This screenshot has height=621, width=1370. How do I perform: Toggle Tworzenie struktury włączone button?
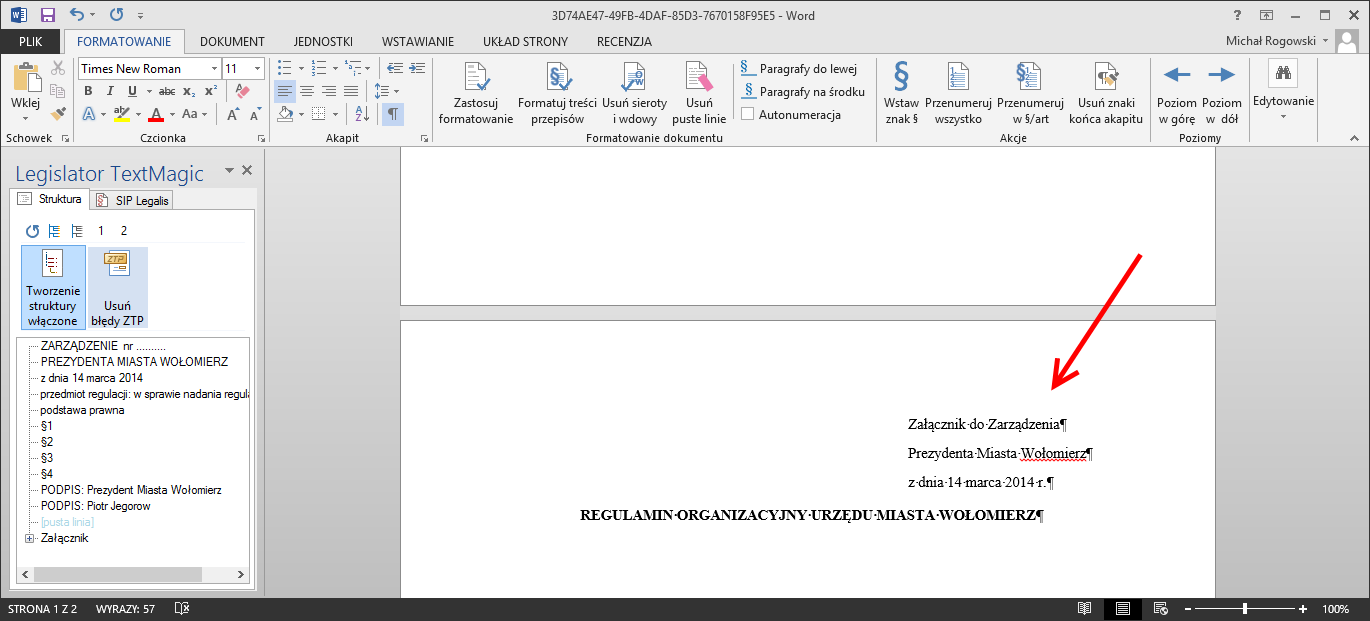click(53, 288)
